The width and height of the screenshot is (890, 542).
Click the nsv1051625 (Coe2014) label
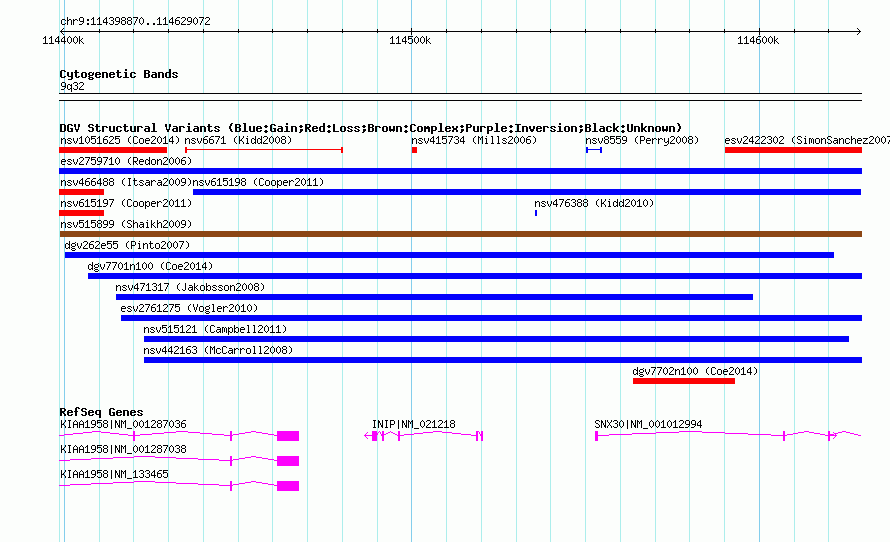click(x=120, y=140)
